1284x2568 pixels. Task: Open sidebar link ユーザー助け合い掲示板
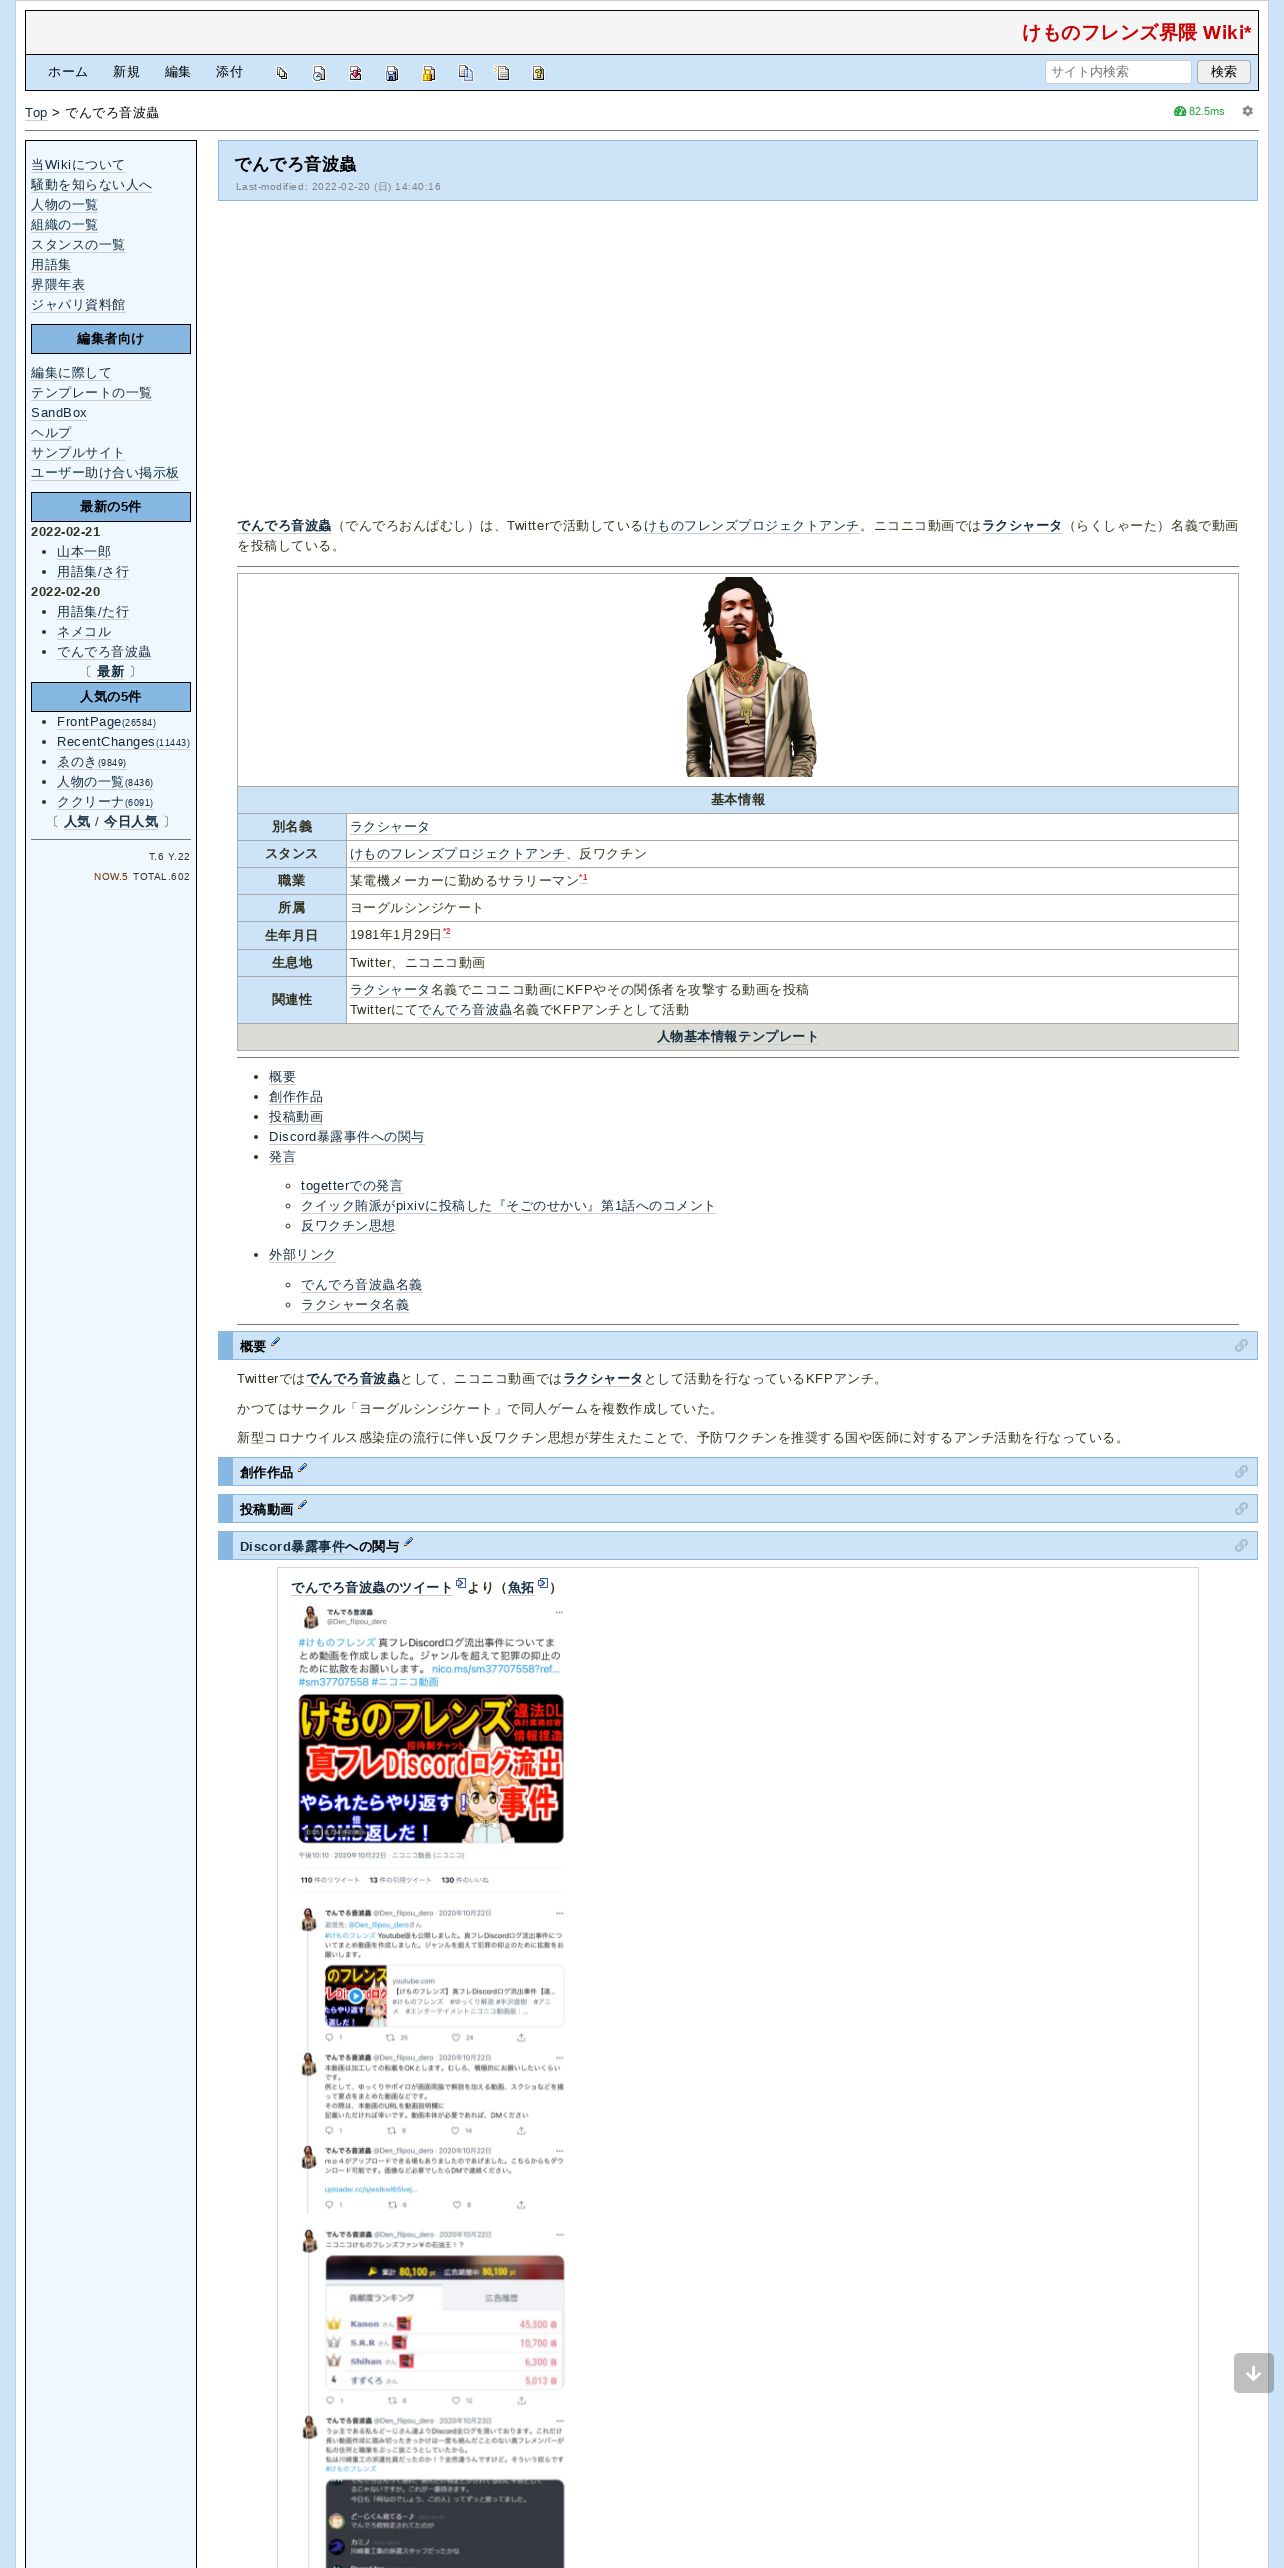click(105, 473)
